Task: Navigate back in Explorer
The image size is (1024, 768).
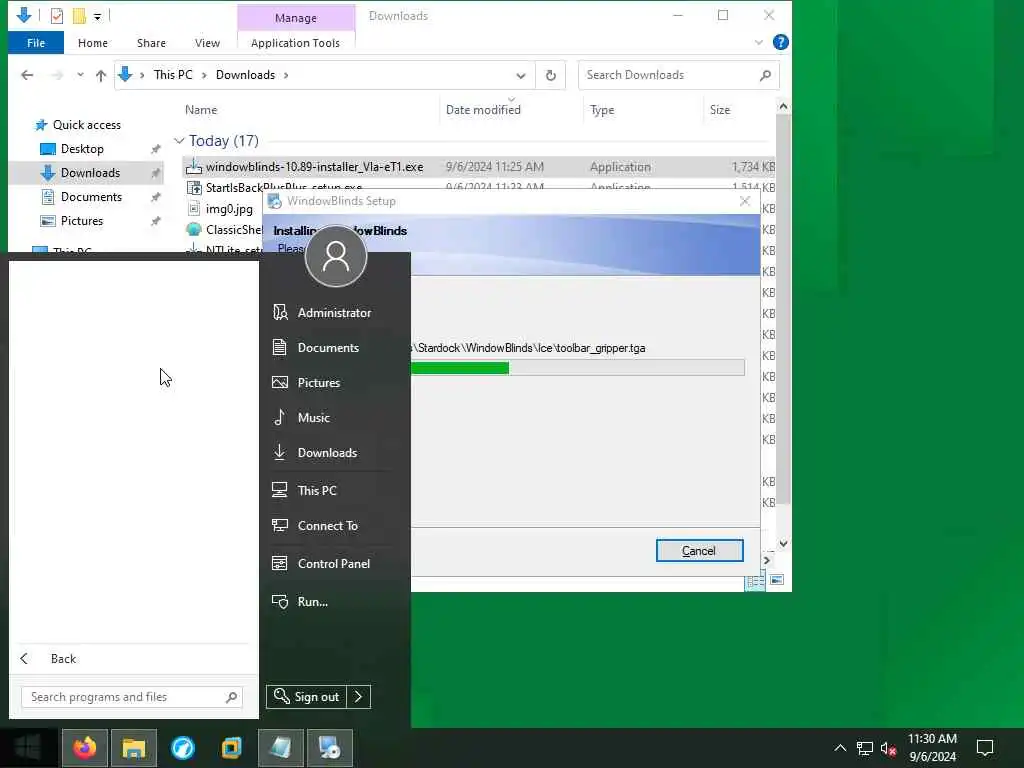Action: (27, 75)
